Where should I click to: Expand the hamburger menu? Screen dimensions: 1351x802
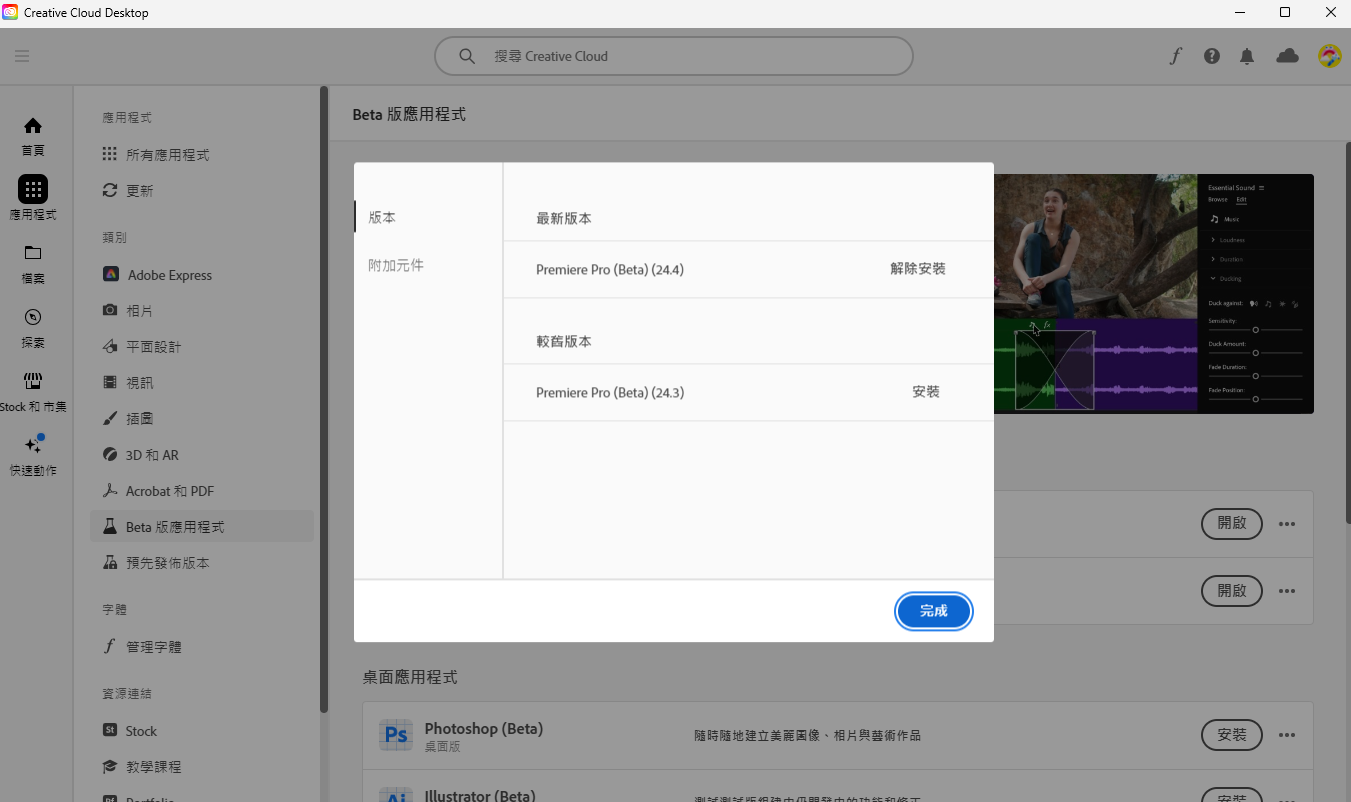pos(22,55)
